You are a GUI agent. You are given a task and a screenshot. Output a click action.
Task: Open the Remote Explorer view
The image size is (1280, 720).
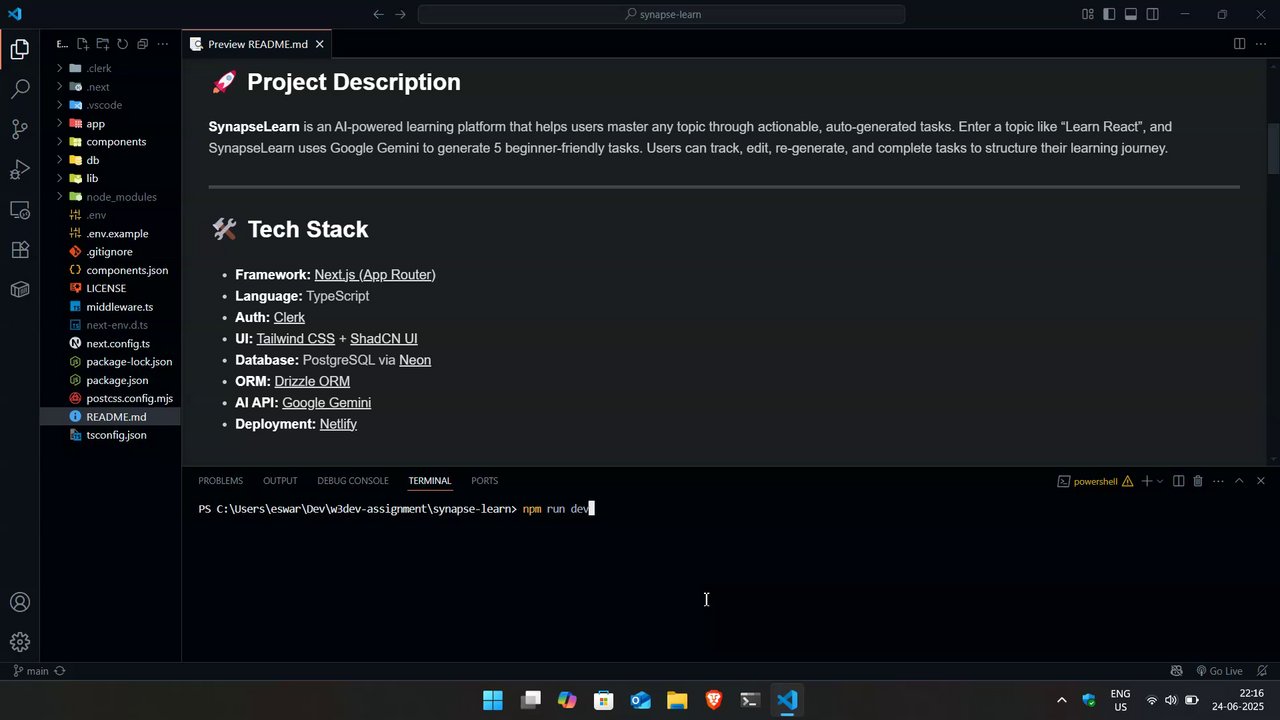click(x=20, y=209)
